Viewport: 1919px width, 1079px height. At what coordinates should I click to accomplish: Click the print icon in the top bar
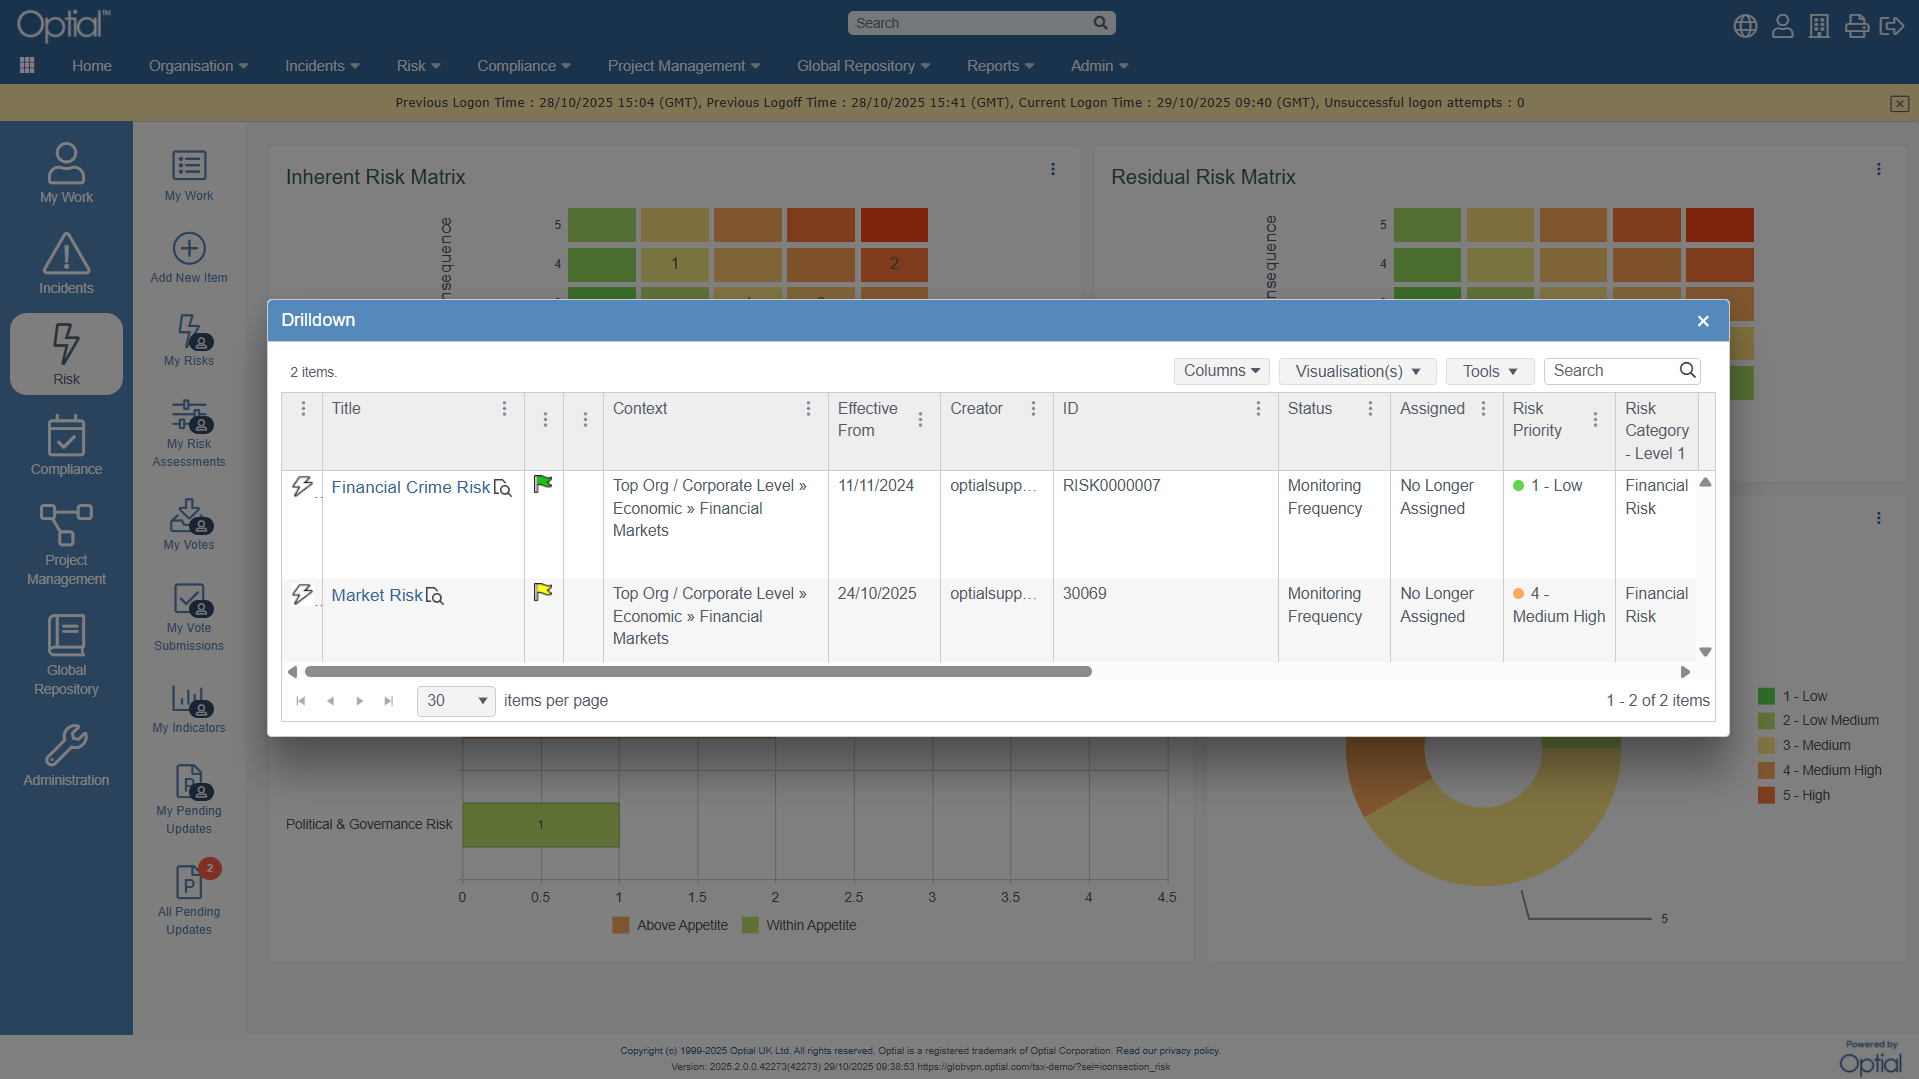pos(1856,26)
